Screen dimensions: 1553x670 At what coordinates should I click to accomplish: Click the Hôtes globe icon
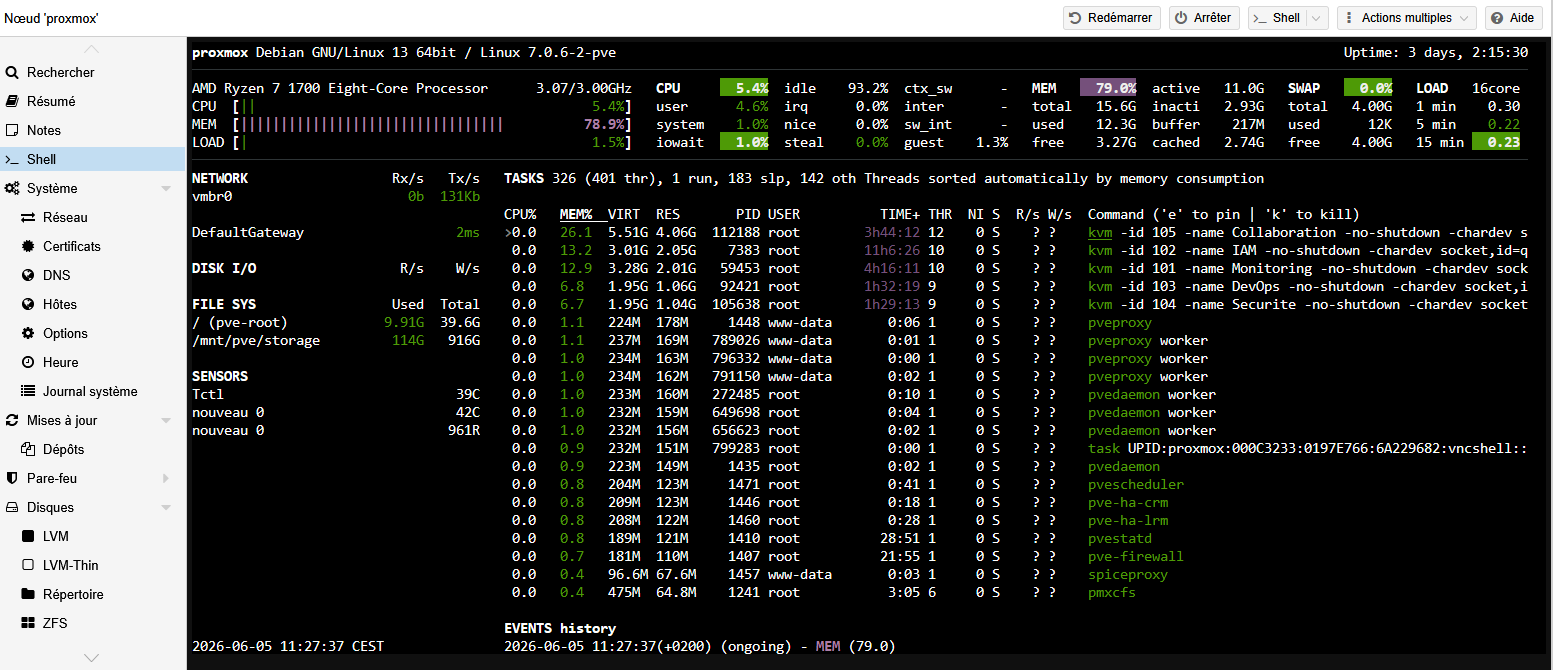pos(28,304)
